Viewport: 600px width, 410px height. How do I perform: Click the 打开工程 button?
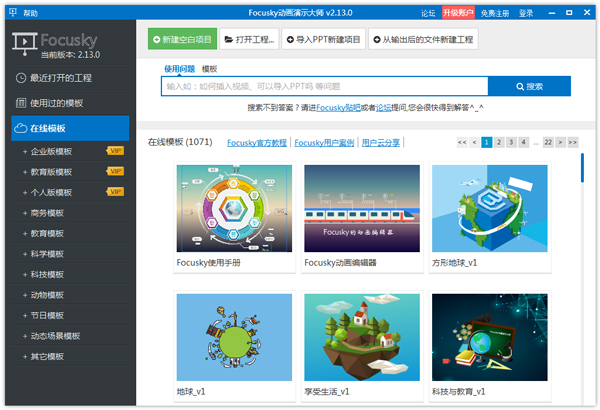pos(249,39)
